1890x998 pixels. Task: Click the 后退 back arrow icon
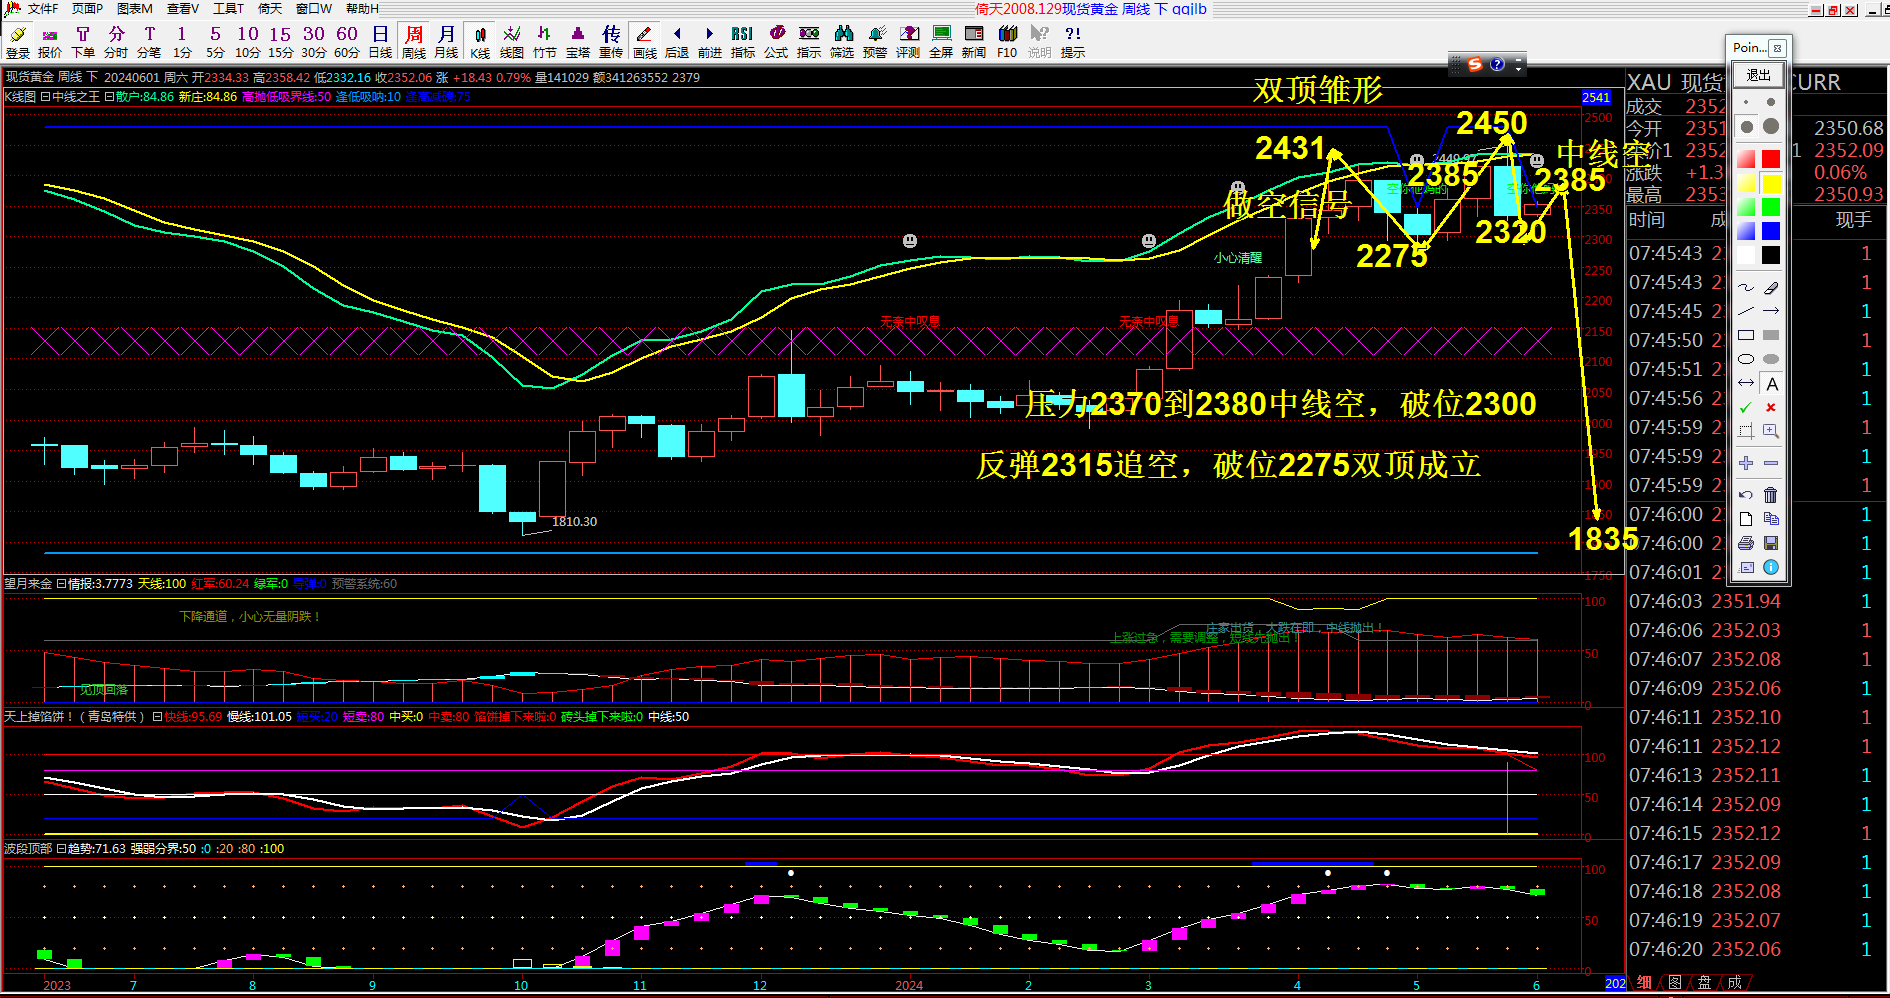[x=677, y=42]
